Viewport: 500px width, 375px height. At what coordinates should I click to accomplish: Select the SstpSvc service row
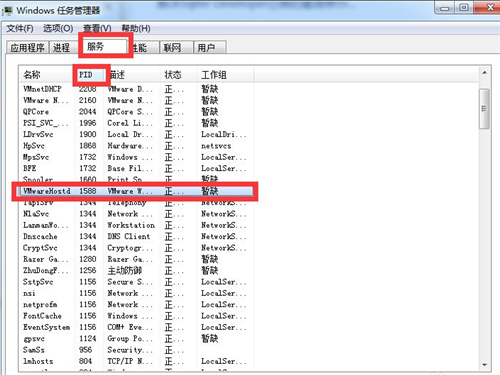click(x=137, y=282)
